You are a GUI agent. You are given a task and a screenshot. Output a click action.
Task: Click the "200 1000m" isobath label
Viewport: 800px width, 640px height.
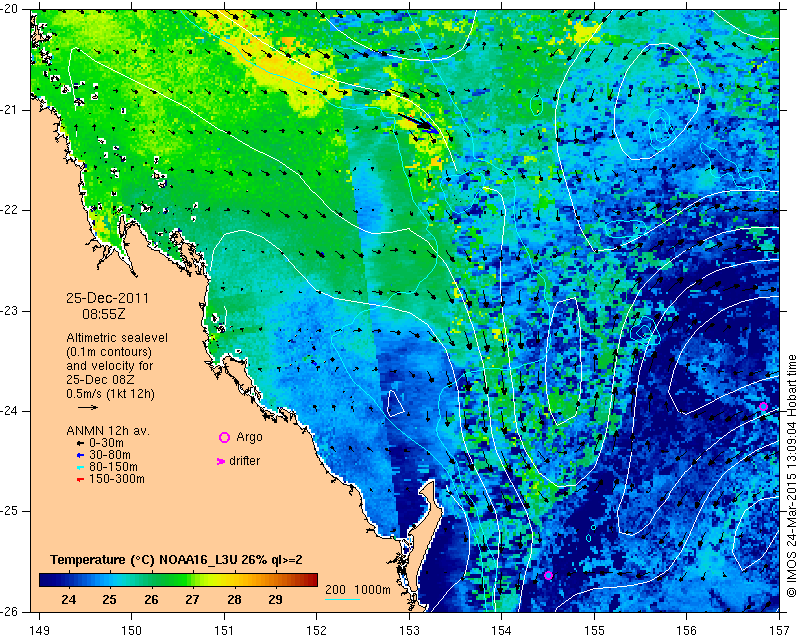pyautogui.click(x=358, y=590)
